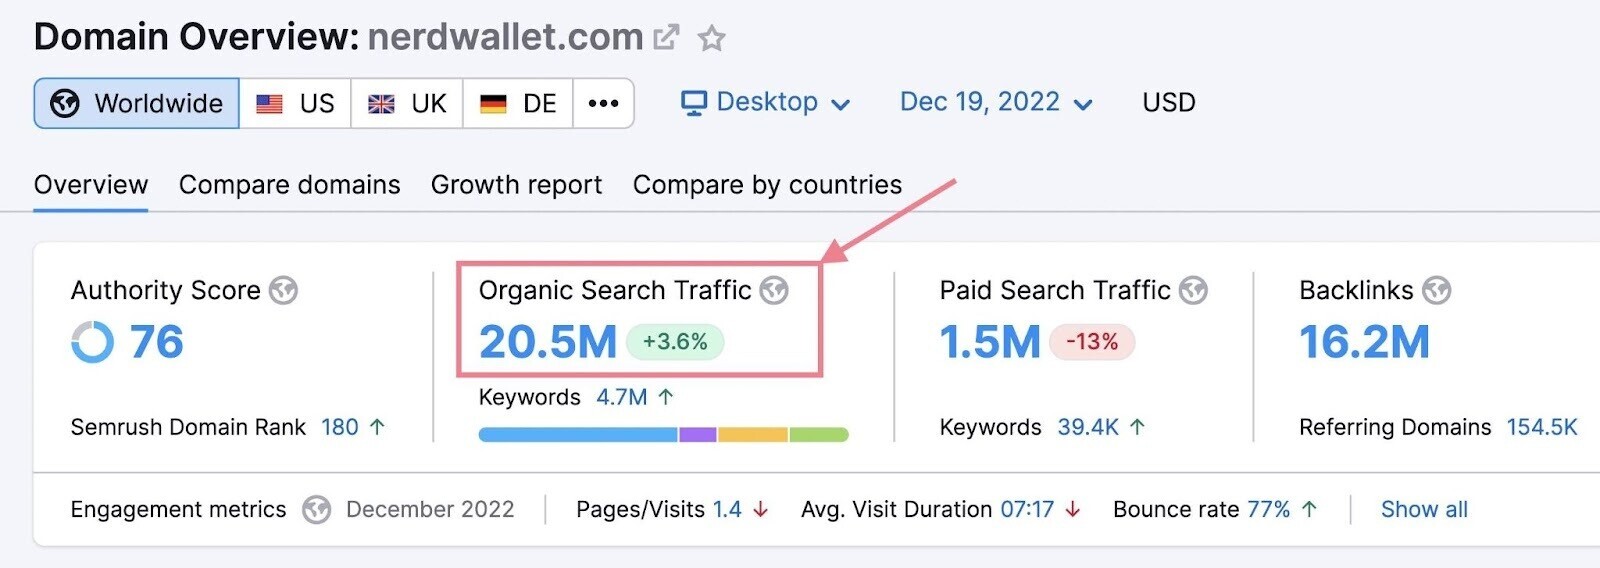Image resolution: width=1600 pixels, height=568 pixels.
Task: Click globe icon beside Paid Search Traffic
Action: click(x=1193, y=291)
